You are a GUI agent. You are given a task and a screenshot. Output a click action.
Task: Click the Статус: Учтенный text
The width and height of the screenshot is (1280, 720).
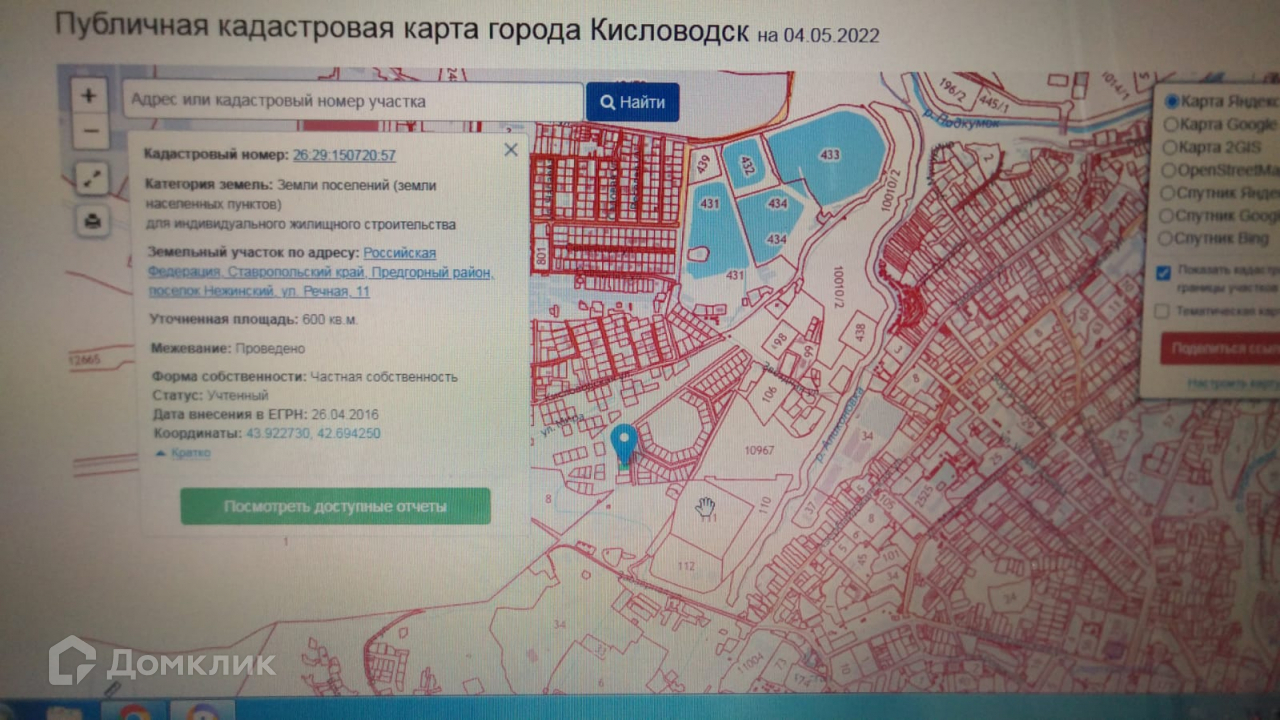[x=211, y=396]
